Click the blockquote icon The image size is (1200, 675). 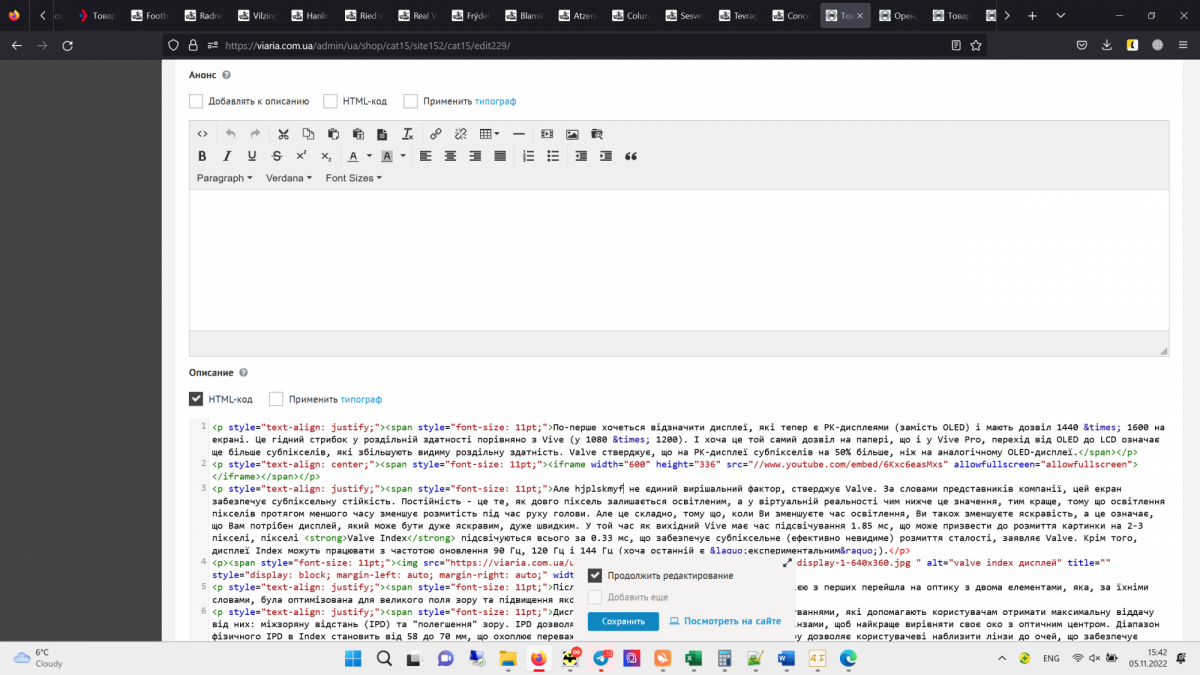click(x=631, y=156)
